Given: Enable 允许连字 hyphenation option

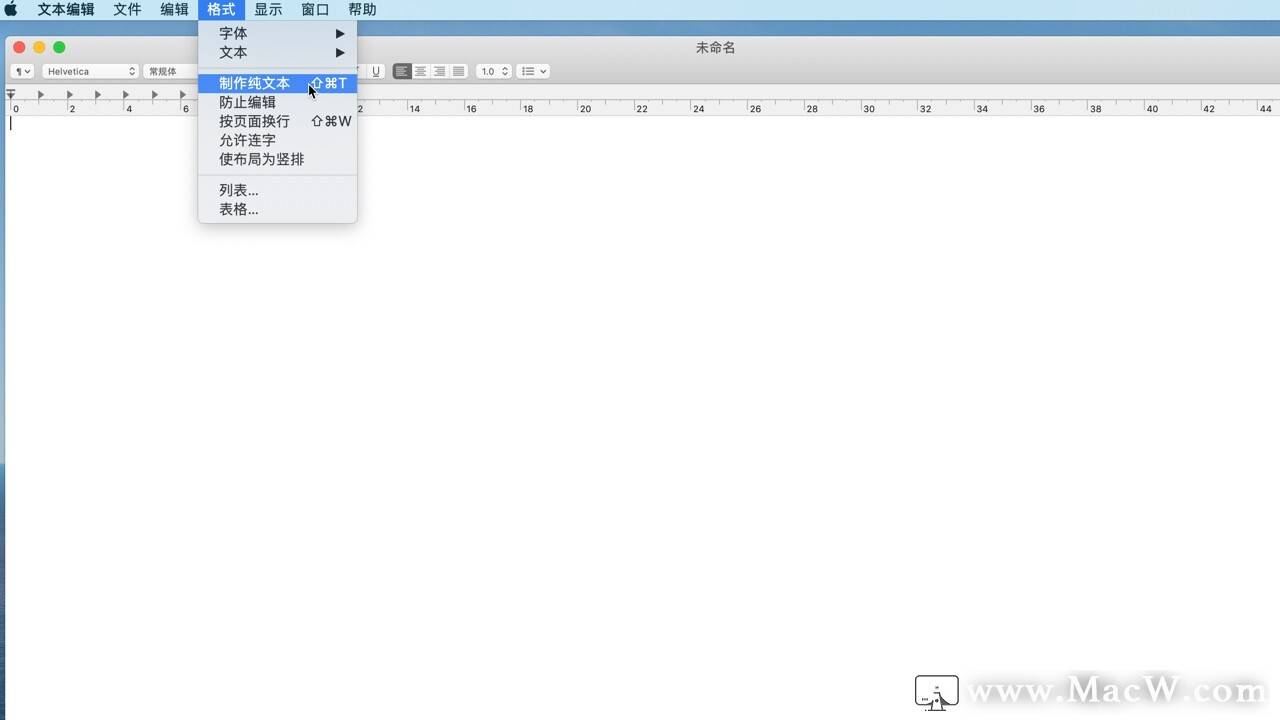Looking at the screenshot, I should tap(247, 140).
